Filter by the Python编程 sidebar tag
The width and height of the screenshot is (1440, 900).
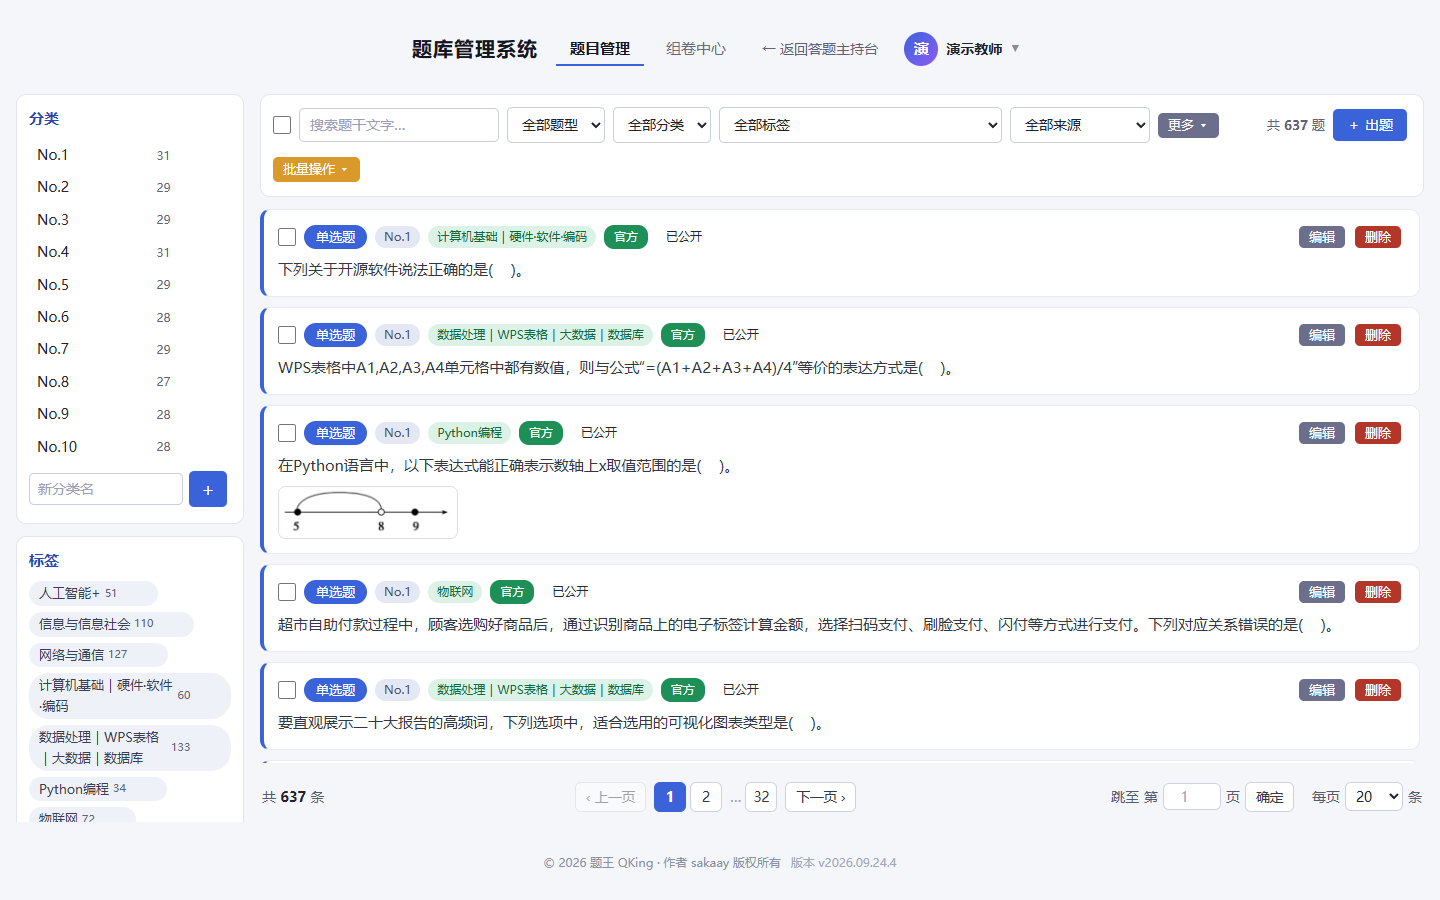(98, 789)
